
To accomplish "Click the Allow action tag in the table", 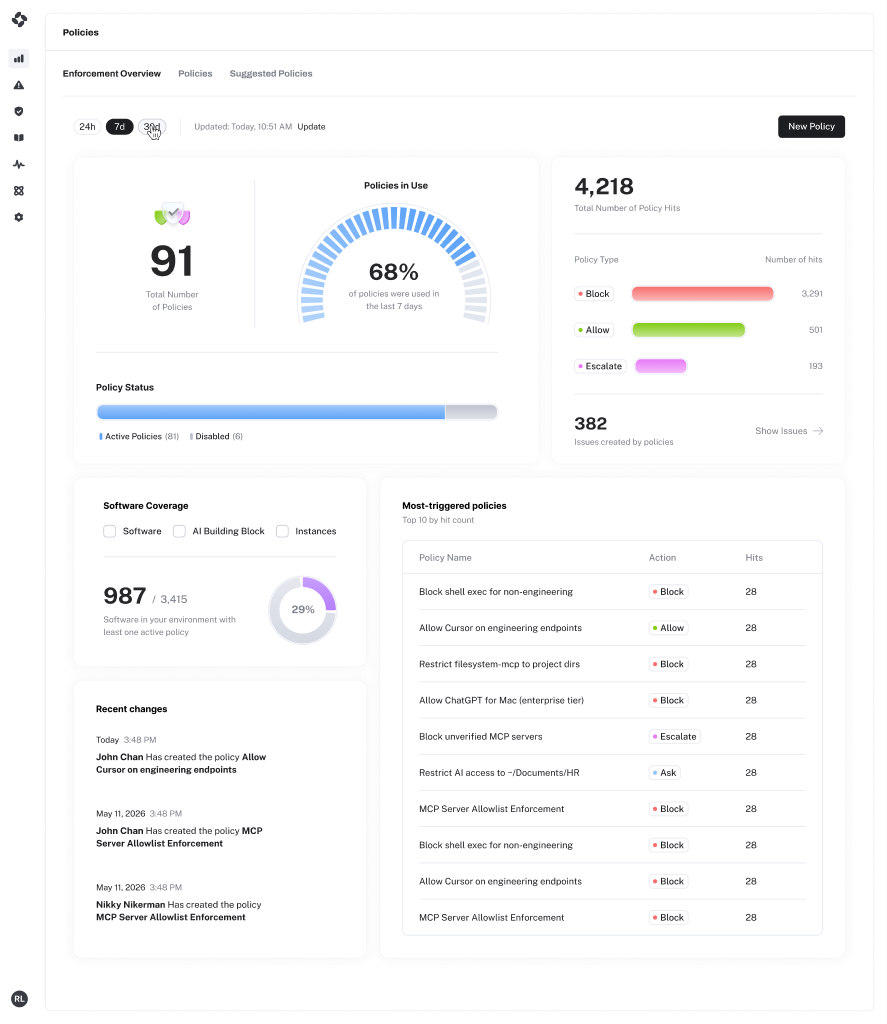I will coord(668,628).
